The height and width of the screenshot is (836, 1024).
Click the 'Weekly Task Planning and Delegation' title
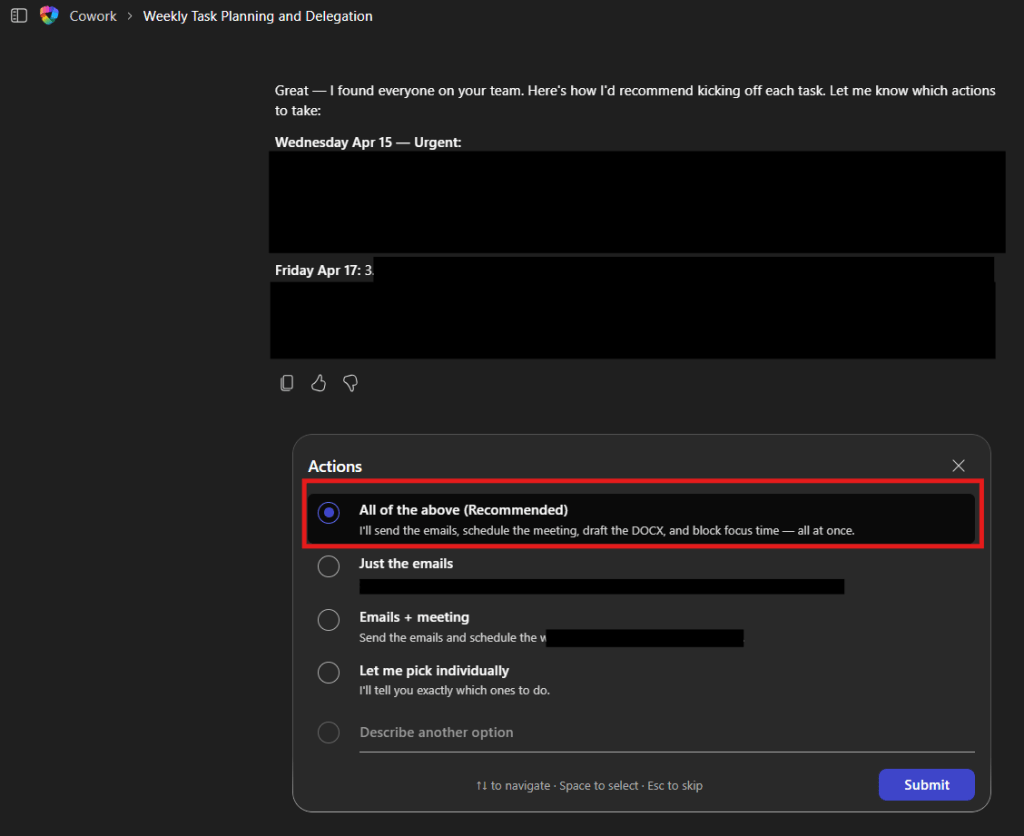[258, 16]
